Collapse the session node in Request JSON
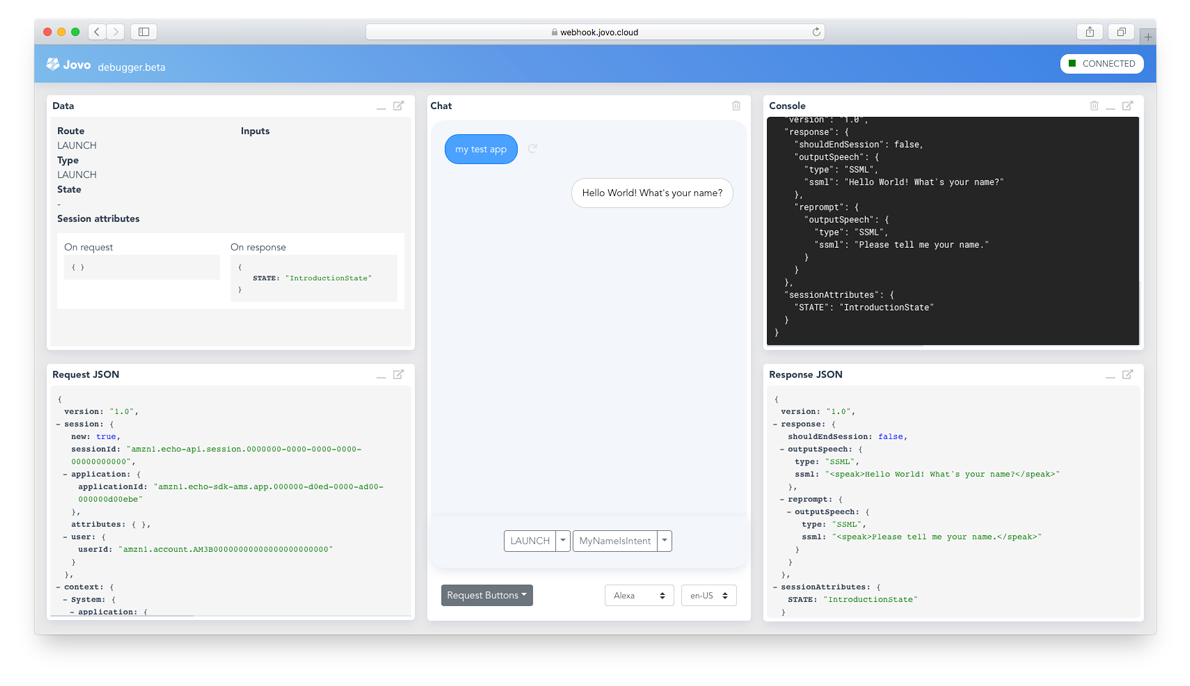 (x=58, y=424)
